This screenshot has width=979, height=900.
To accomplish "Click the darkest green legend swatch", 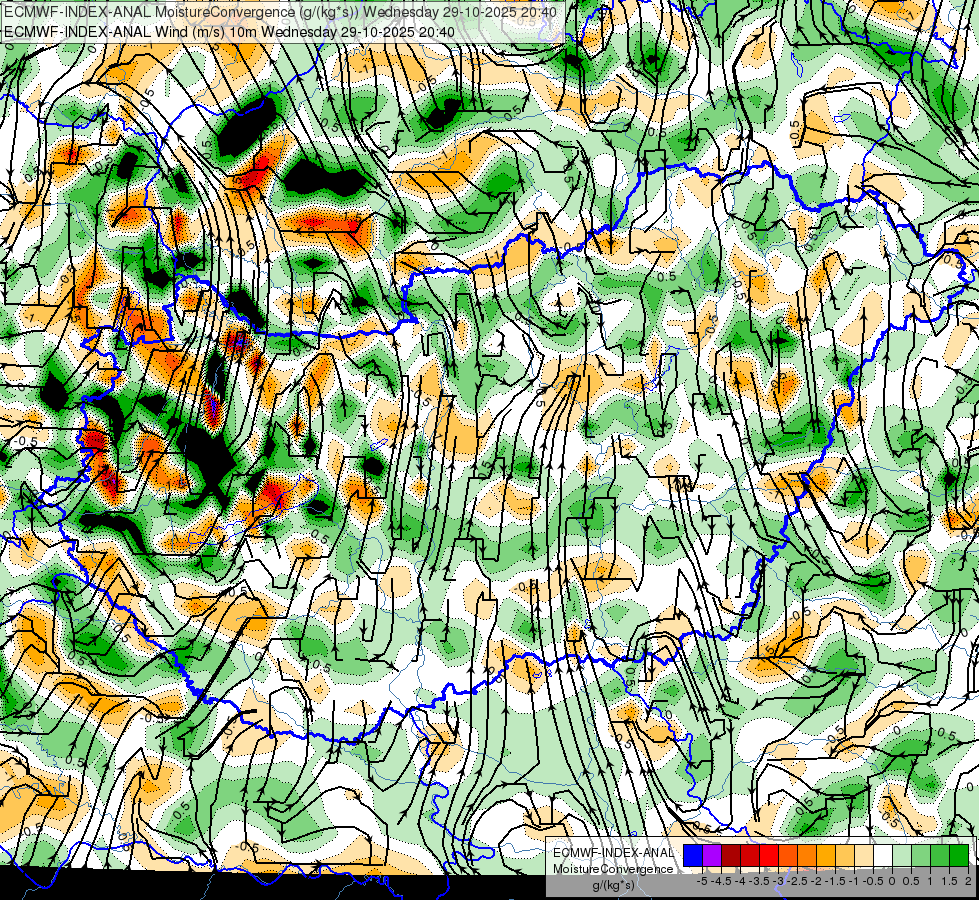I will [959, 855].
